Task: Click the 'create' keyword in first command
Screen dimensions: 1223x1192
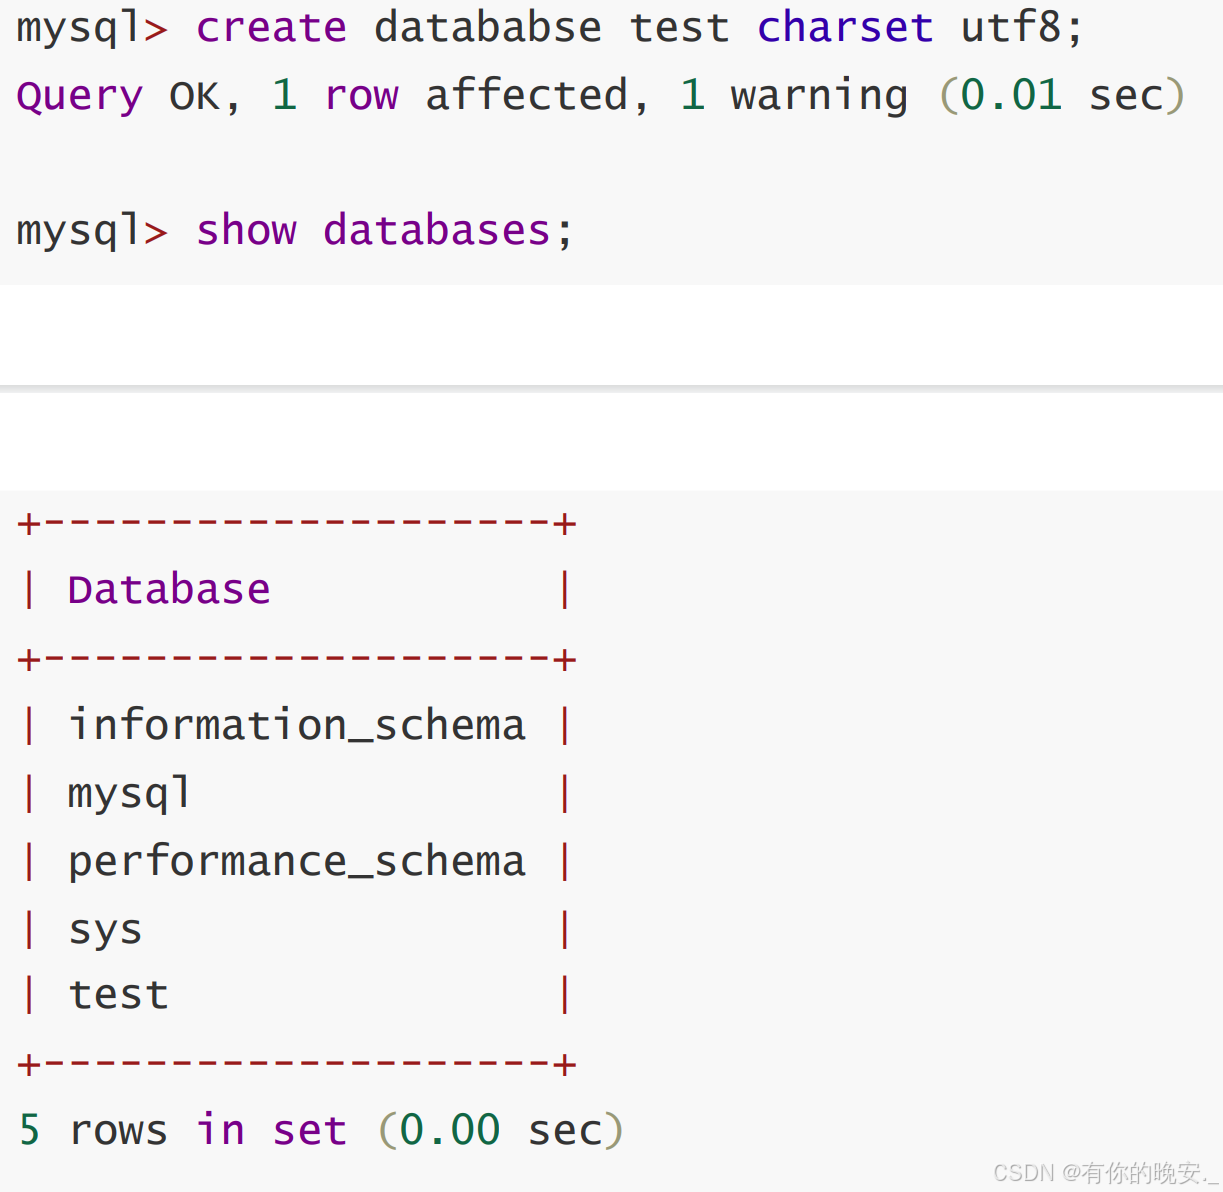Action: [x=271, y=28]
